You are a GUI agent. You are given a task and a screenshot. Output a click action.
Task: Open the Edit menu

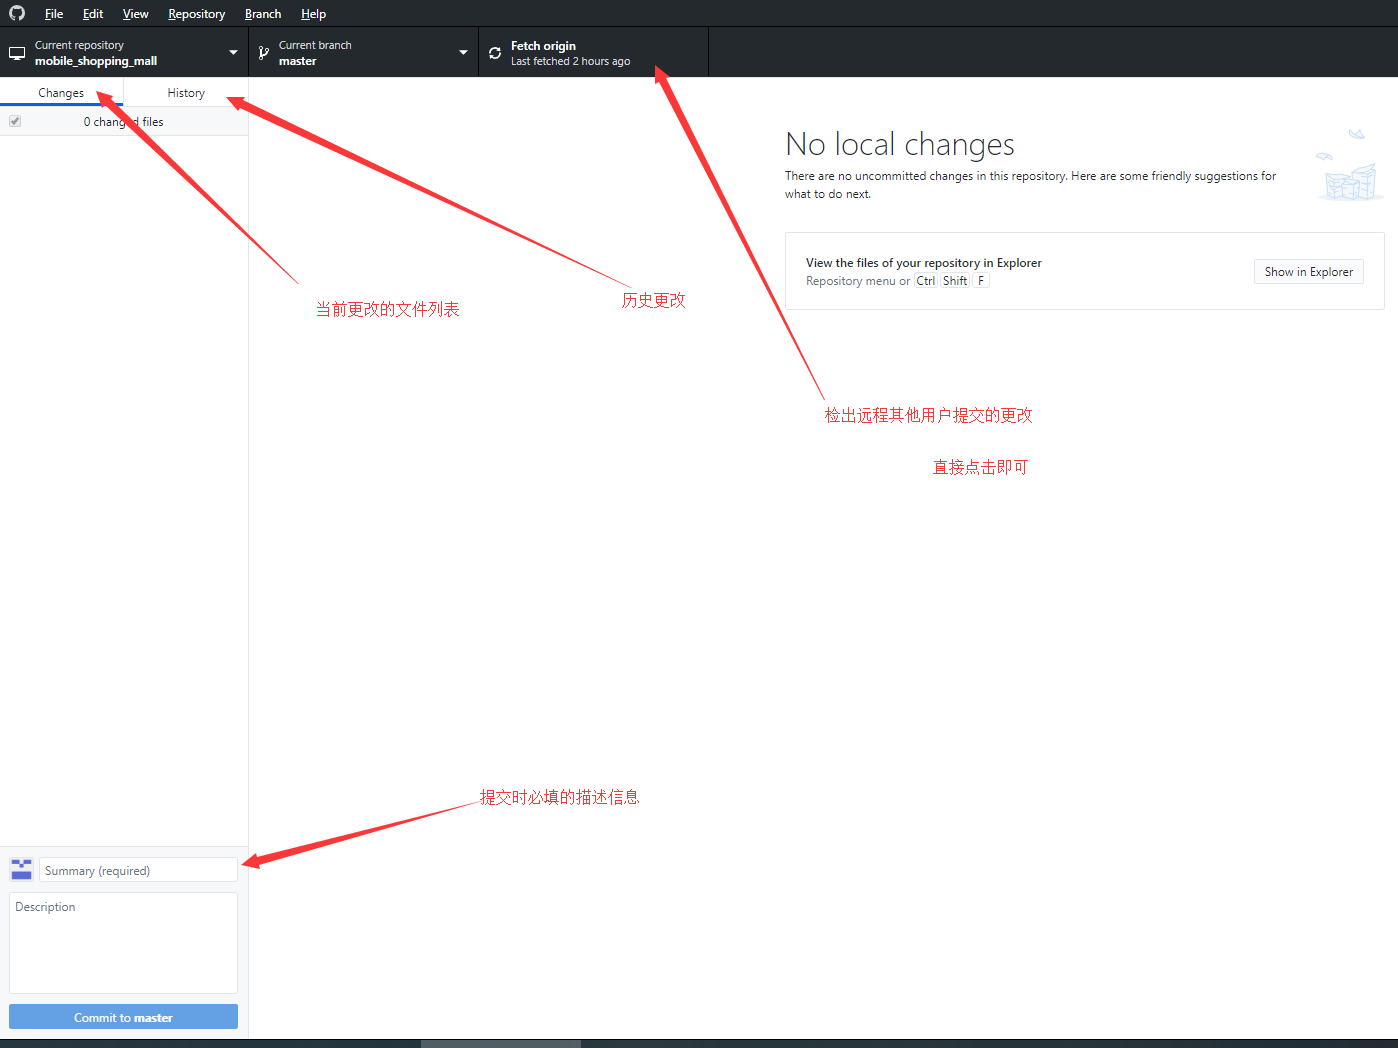point(93,14)
